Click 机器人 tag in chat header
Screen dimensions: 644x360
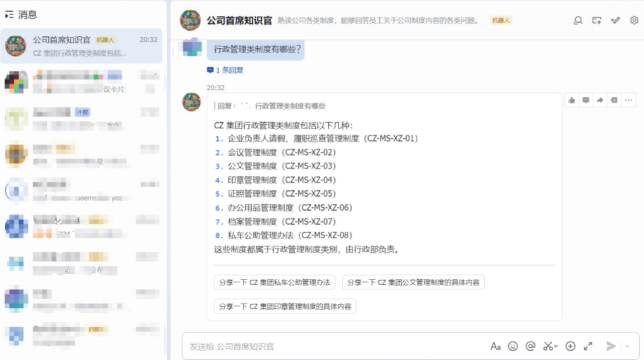click(x=501, y=20)
